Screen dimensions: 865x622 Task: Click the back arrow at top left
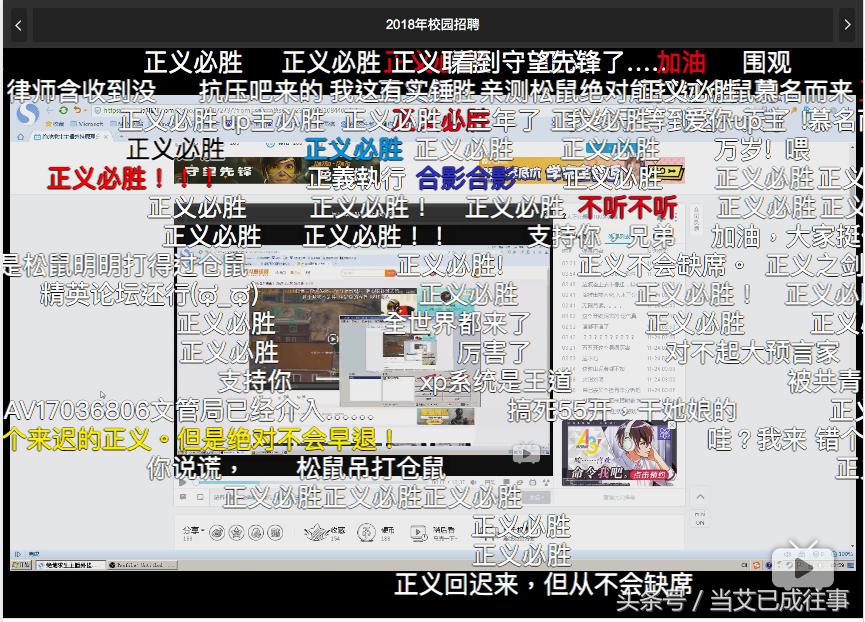click(x=18, y=25)
